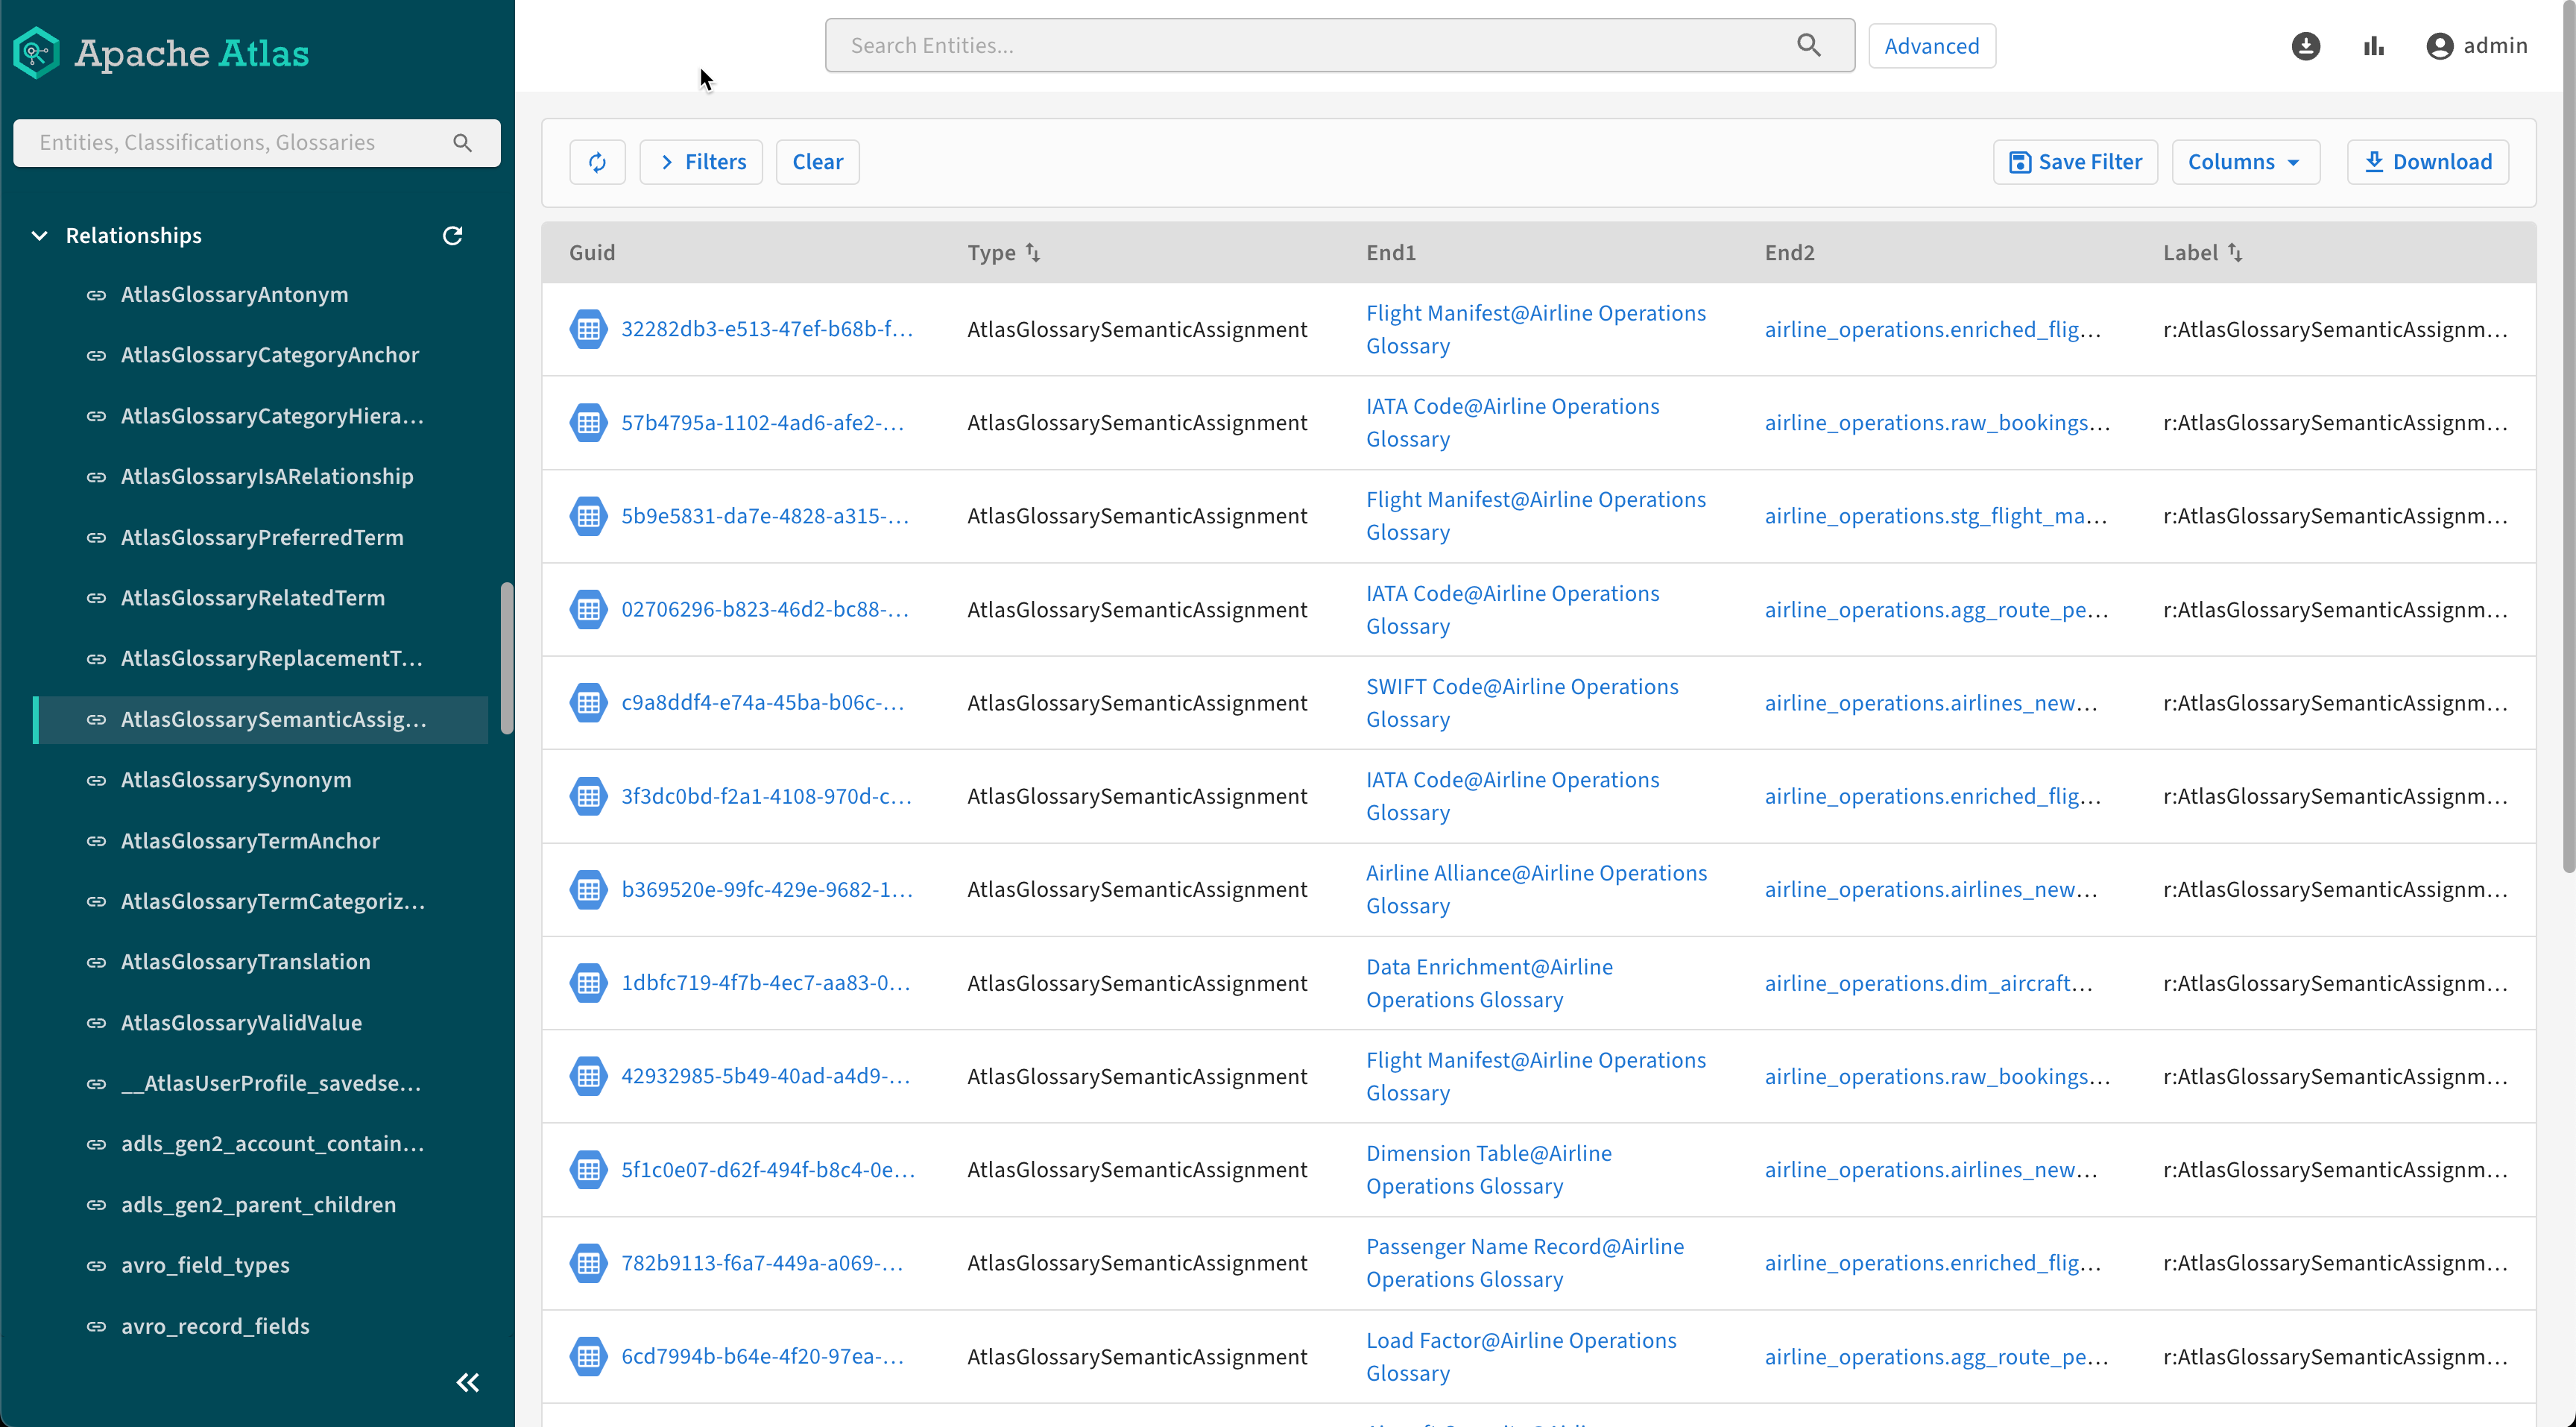Expand the Filters panel

(x=701, y=162)
